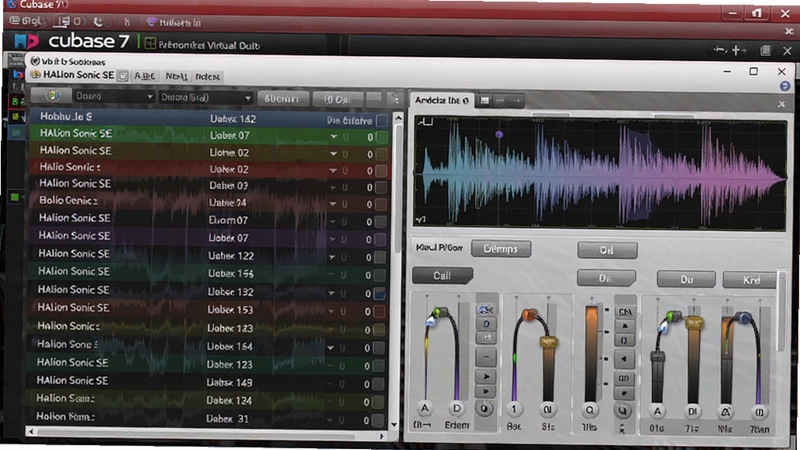Viewport: 800px width, 450px height.
Task: Toggle checkbox on the Uone. 02 row
Action: click(x=382, y=154)
